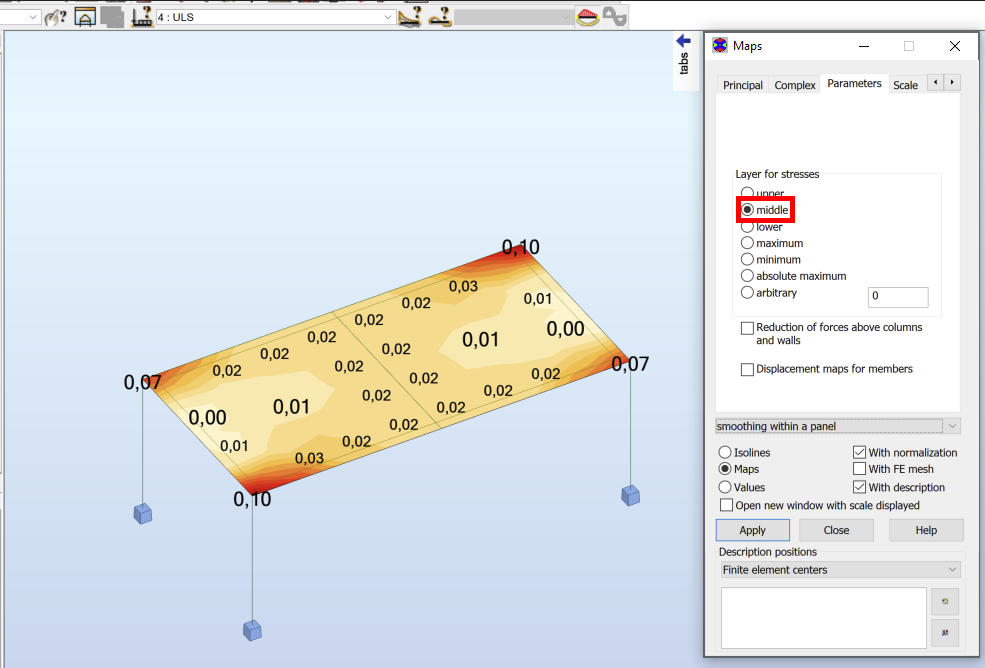Open the Scale tab
The image size is (985, 668).
pos(905,85)
